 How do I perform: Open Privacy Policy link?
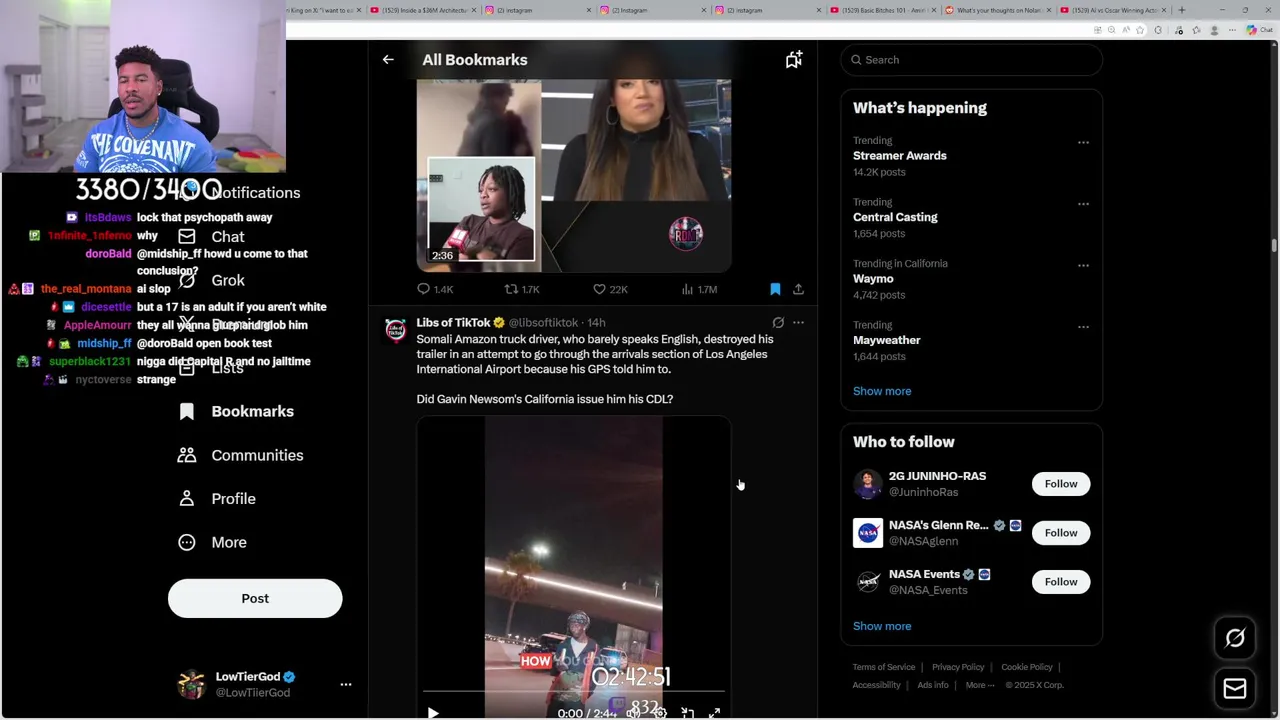pos(958,667)
